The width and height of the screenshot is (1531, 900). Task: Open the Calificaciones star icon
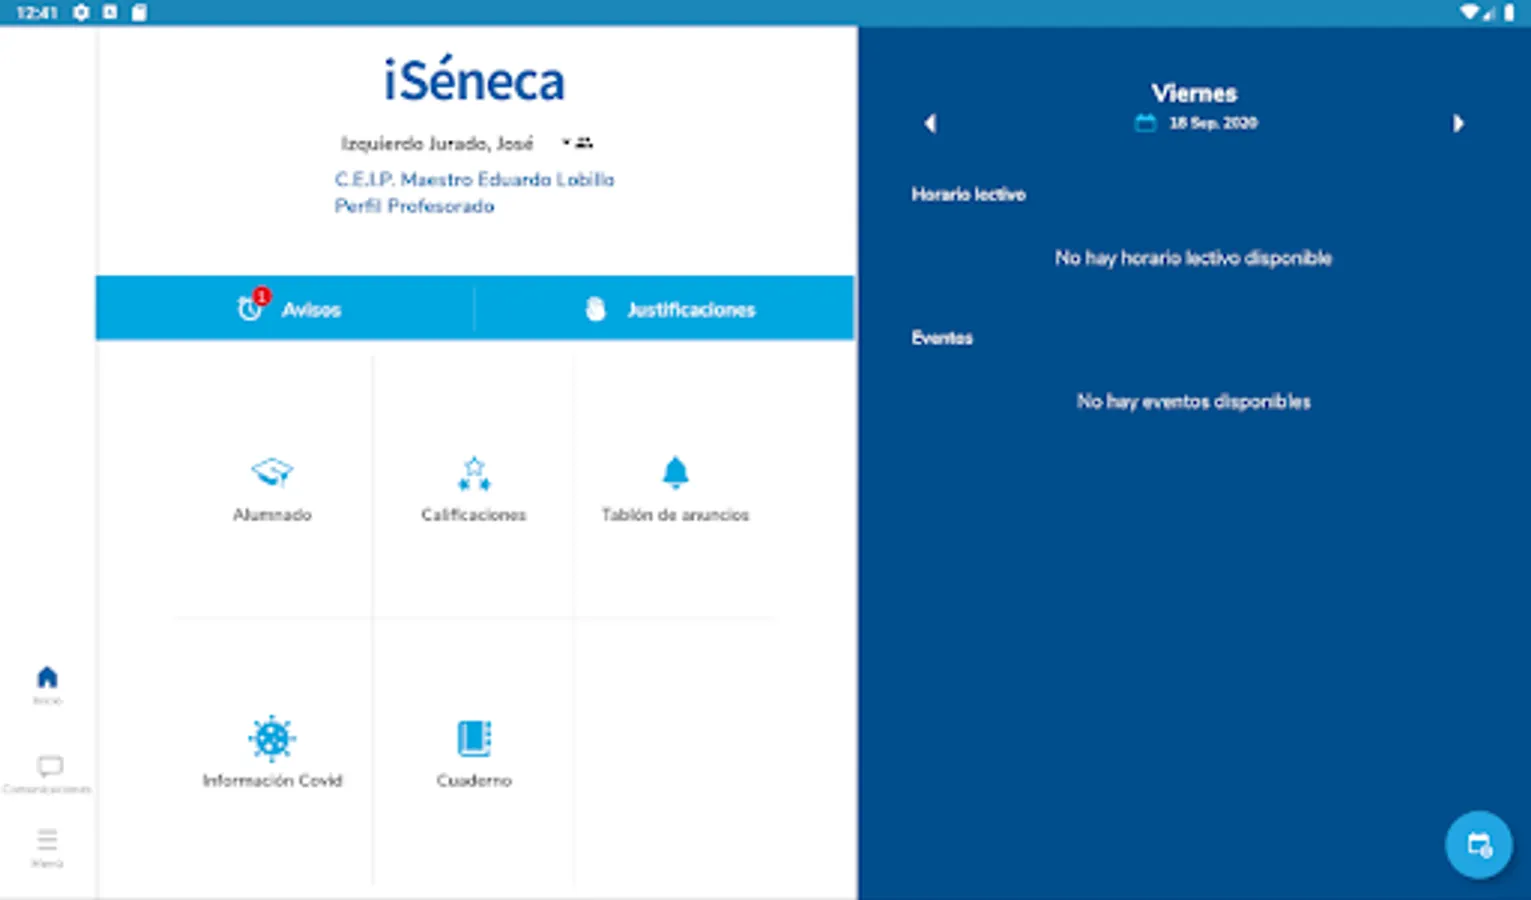474,473
